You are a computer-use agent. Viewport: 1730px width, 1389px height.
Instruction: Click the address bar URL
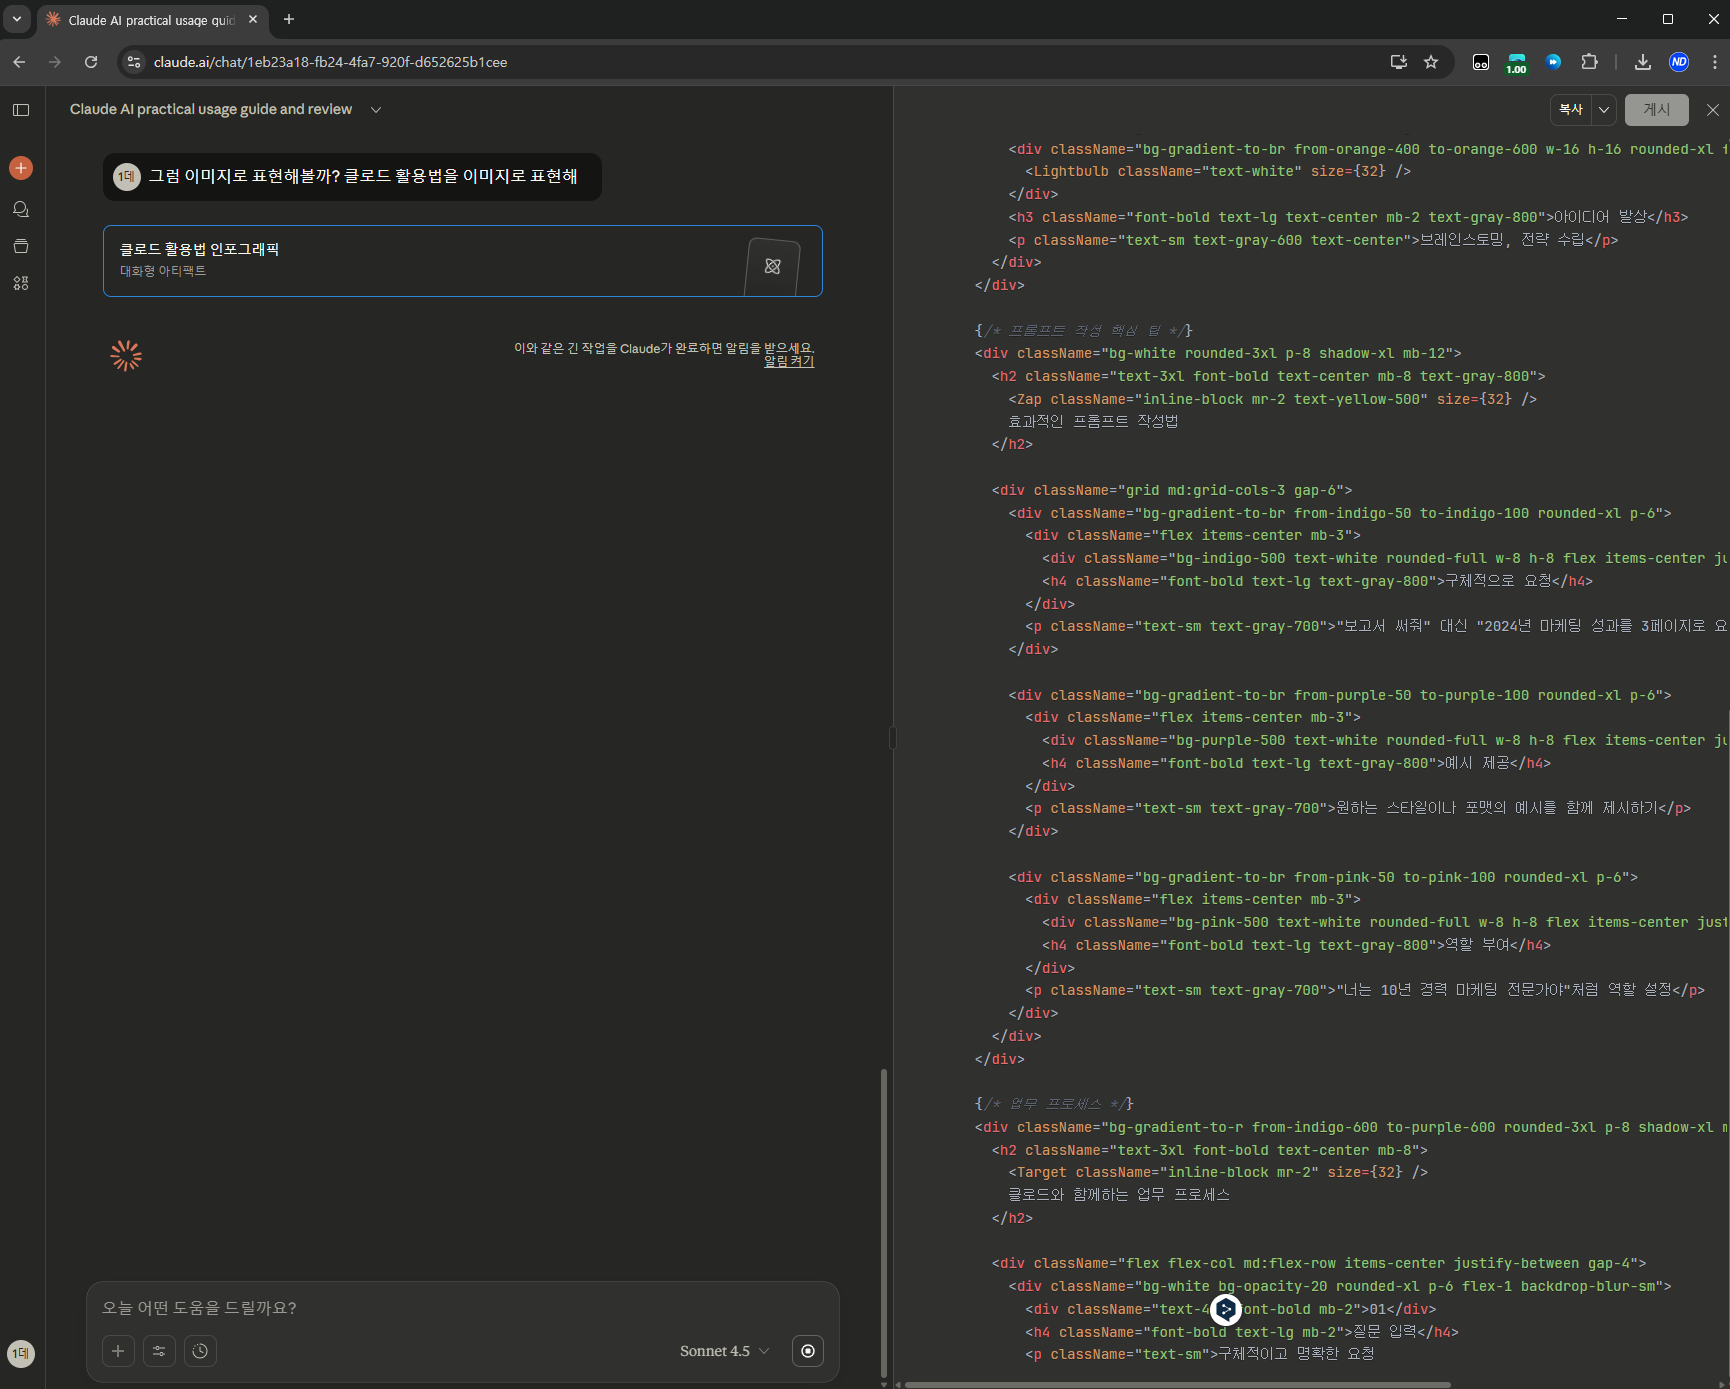coord(330,62)
